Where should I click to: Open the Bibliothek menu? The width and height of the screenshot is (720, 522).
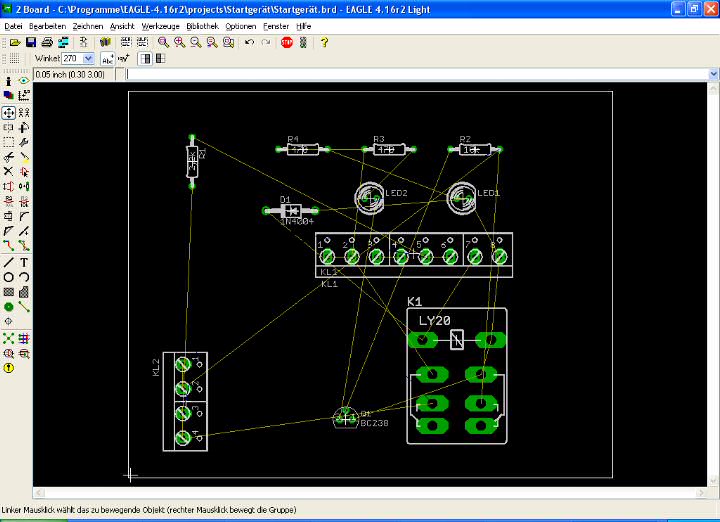(x=202, y=26)
